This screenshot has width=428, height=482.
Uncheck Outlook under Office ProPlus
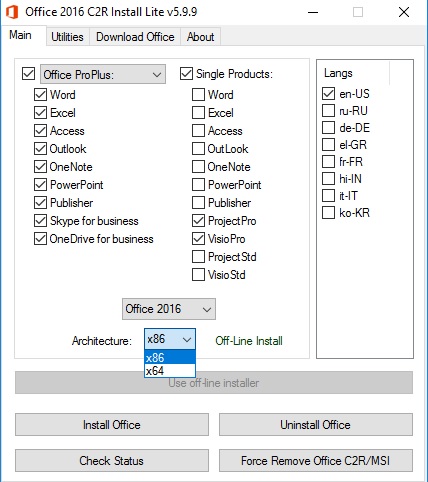(40, 149)
